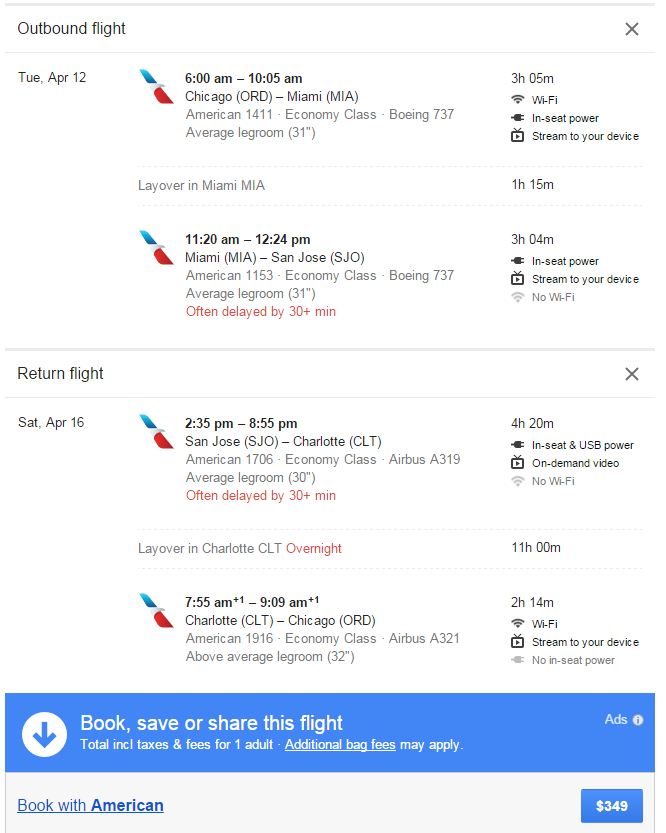Click American logo on San Jose–Charlotte leg
Screen dimensions: 666x833
coord(156,431)
